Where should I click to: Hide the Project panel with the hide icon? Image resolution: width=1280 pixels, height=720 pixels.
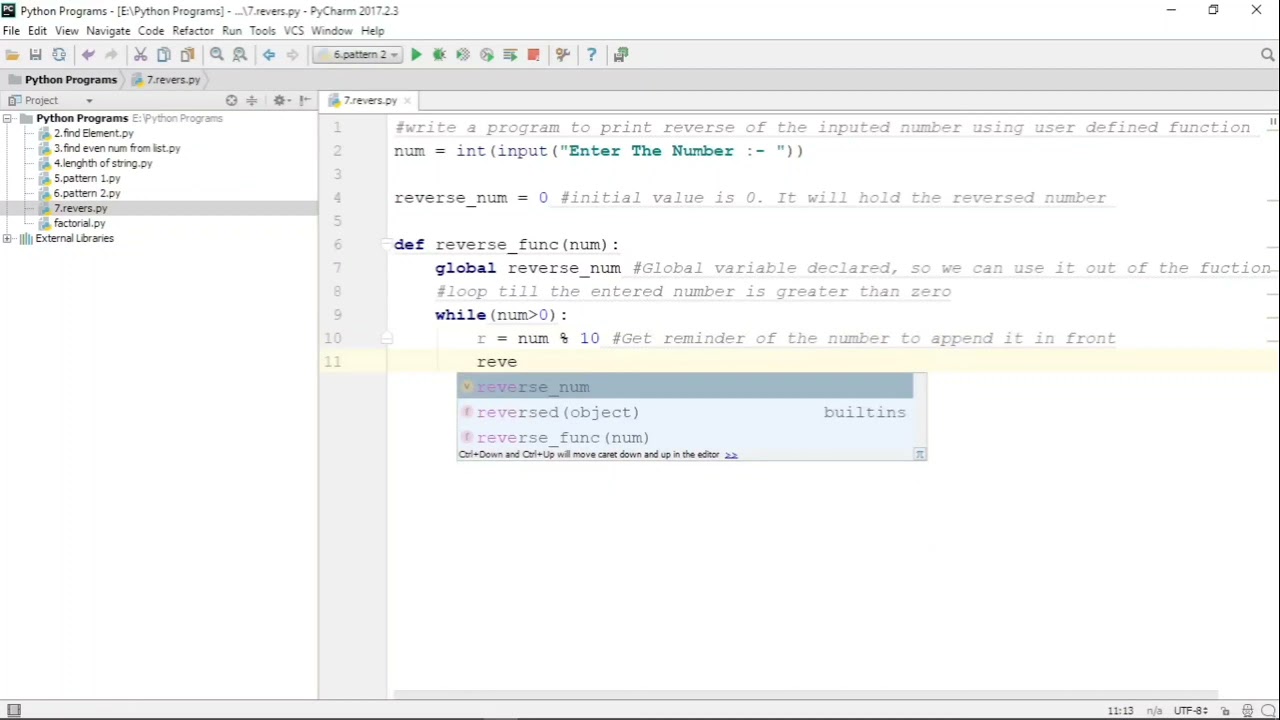coord(304,100)
